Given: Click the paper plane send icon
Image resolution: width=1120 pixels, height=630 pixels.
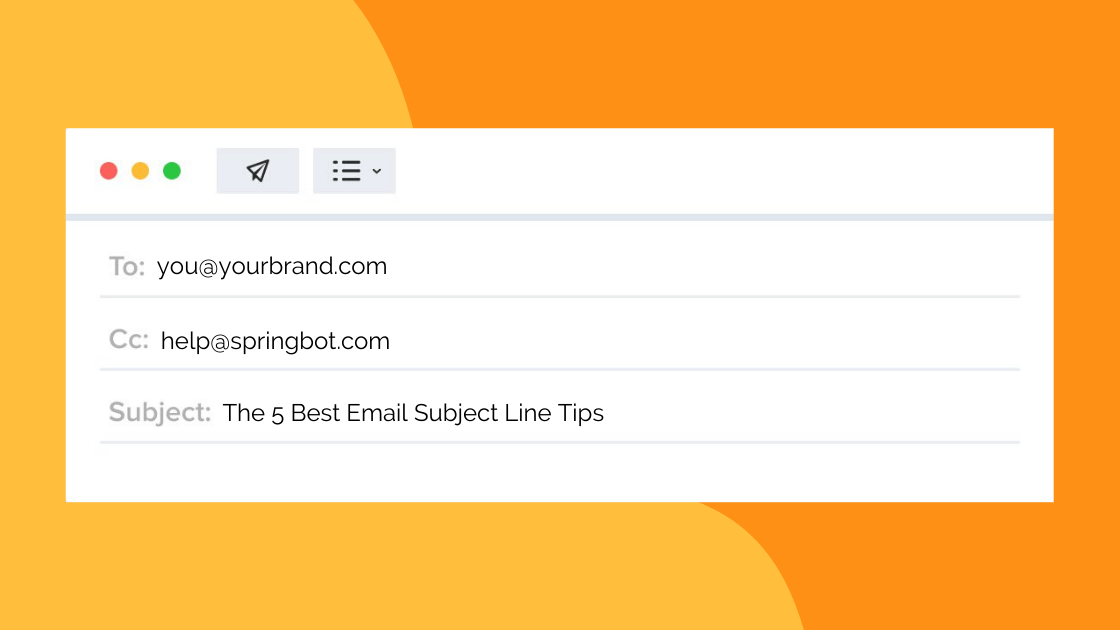Looking at the screenshot, I should [x=258, y=171].
